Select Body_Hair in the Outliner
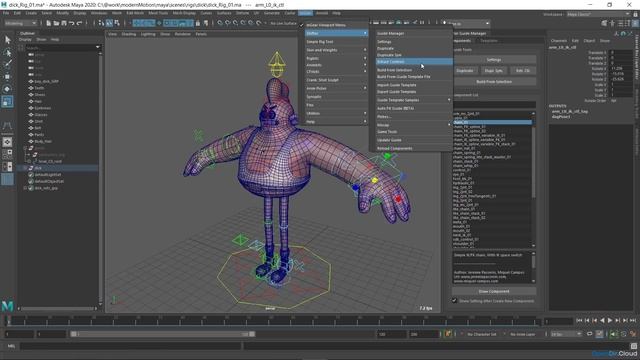 43,141
